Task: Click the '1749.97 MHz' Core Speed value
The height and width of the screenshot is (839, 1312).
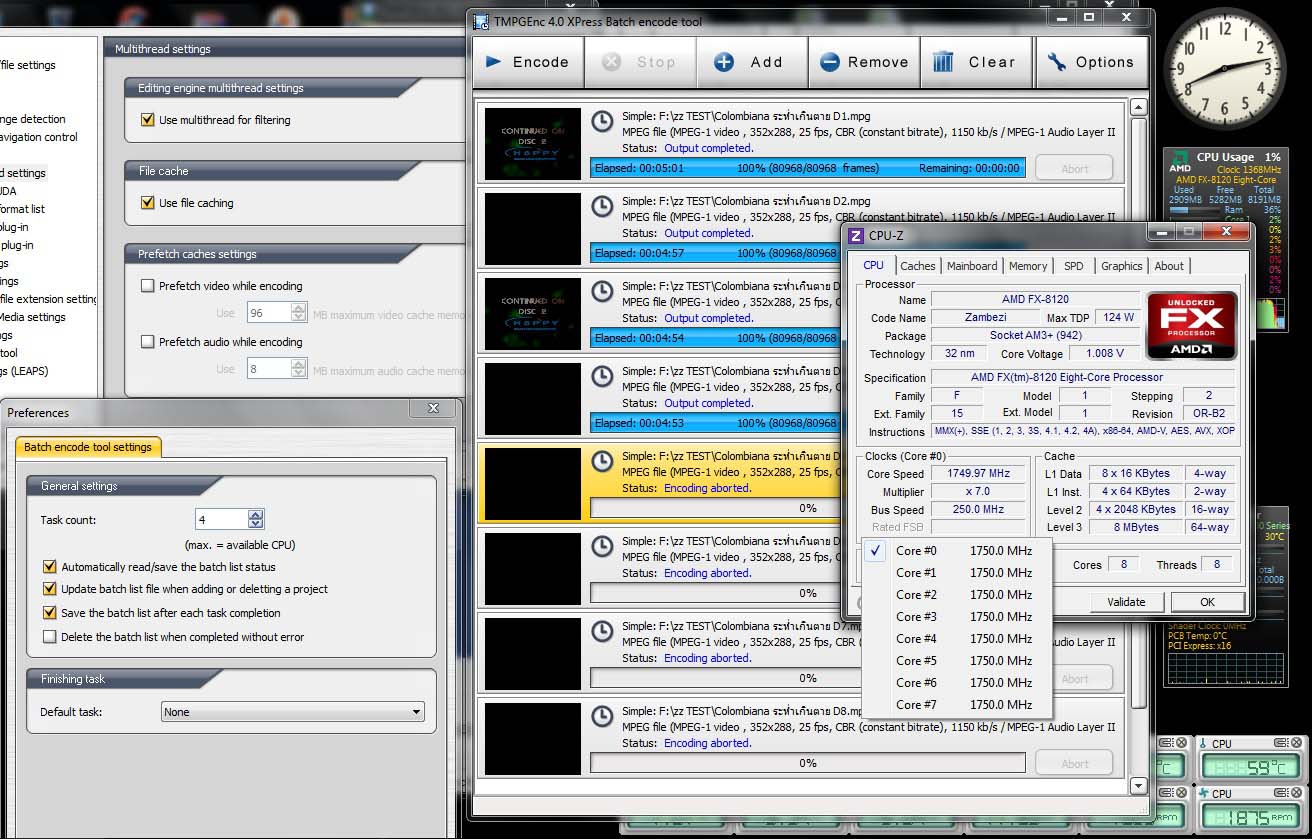Action: coord(978,474)
